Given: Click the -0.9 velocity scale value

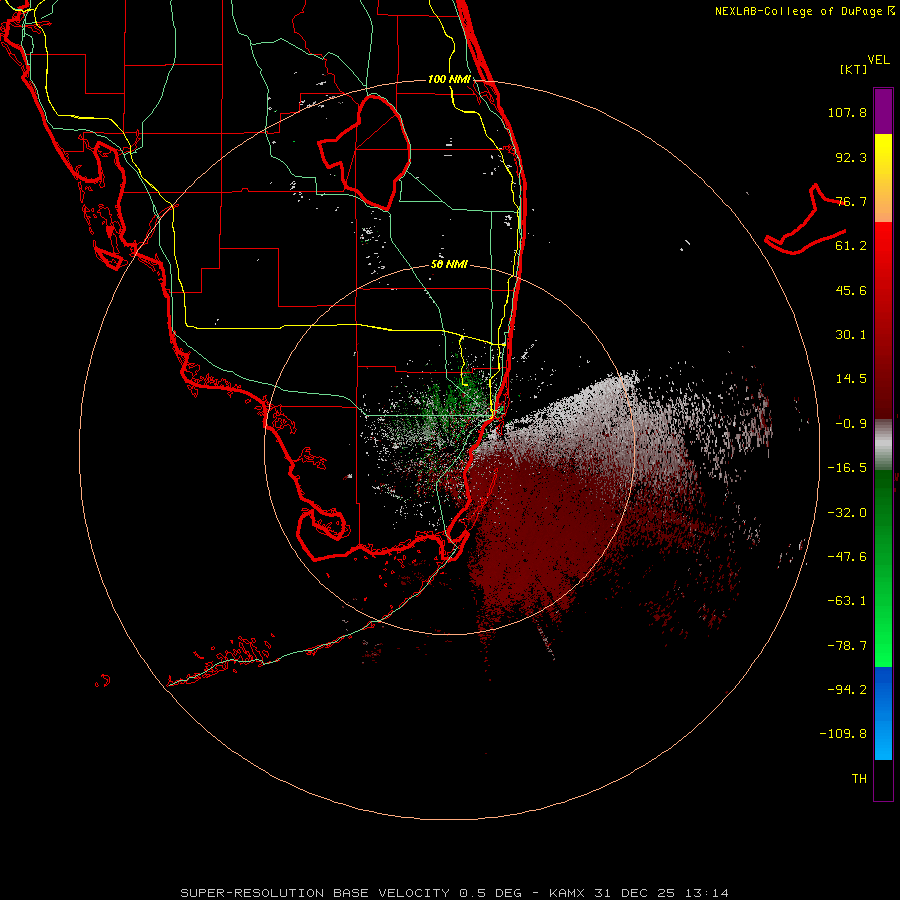Looking at the screenshot, I should pyautogui.click(x=851, y=424).
